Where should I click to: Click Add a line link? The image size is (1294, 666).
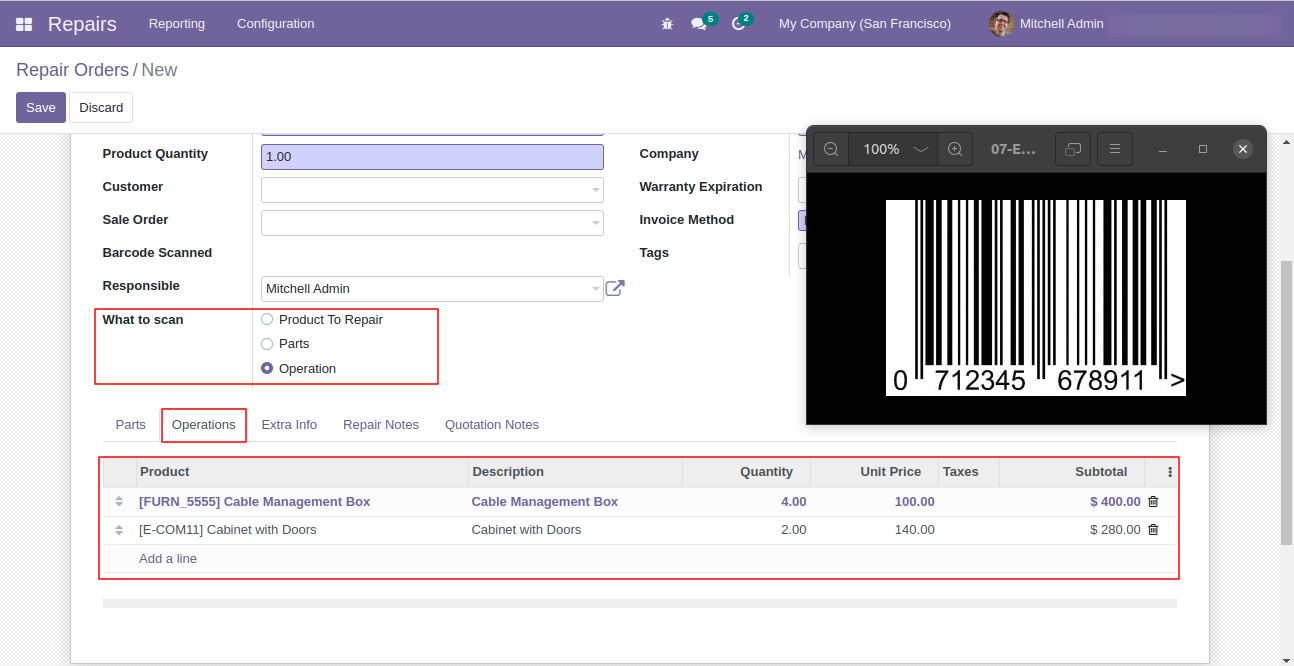click(x=168, y=559)
